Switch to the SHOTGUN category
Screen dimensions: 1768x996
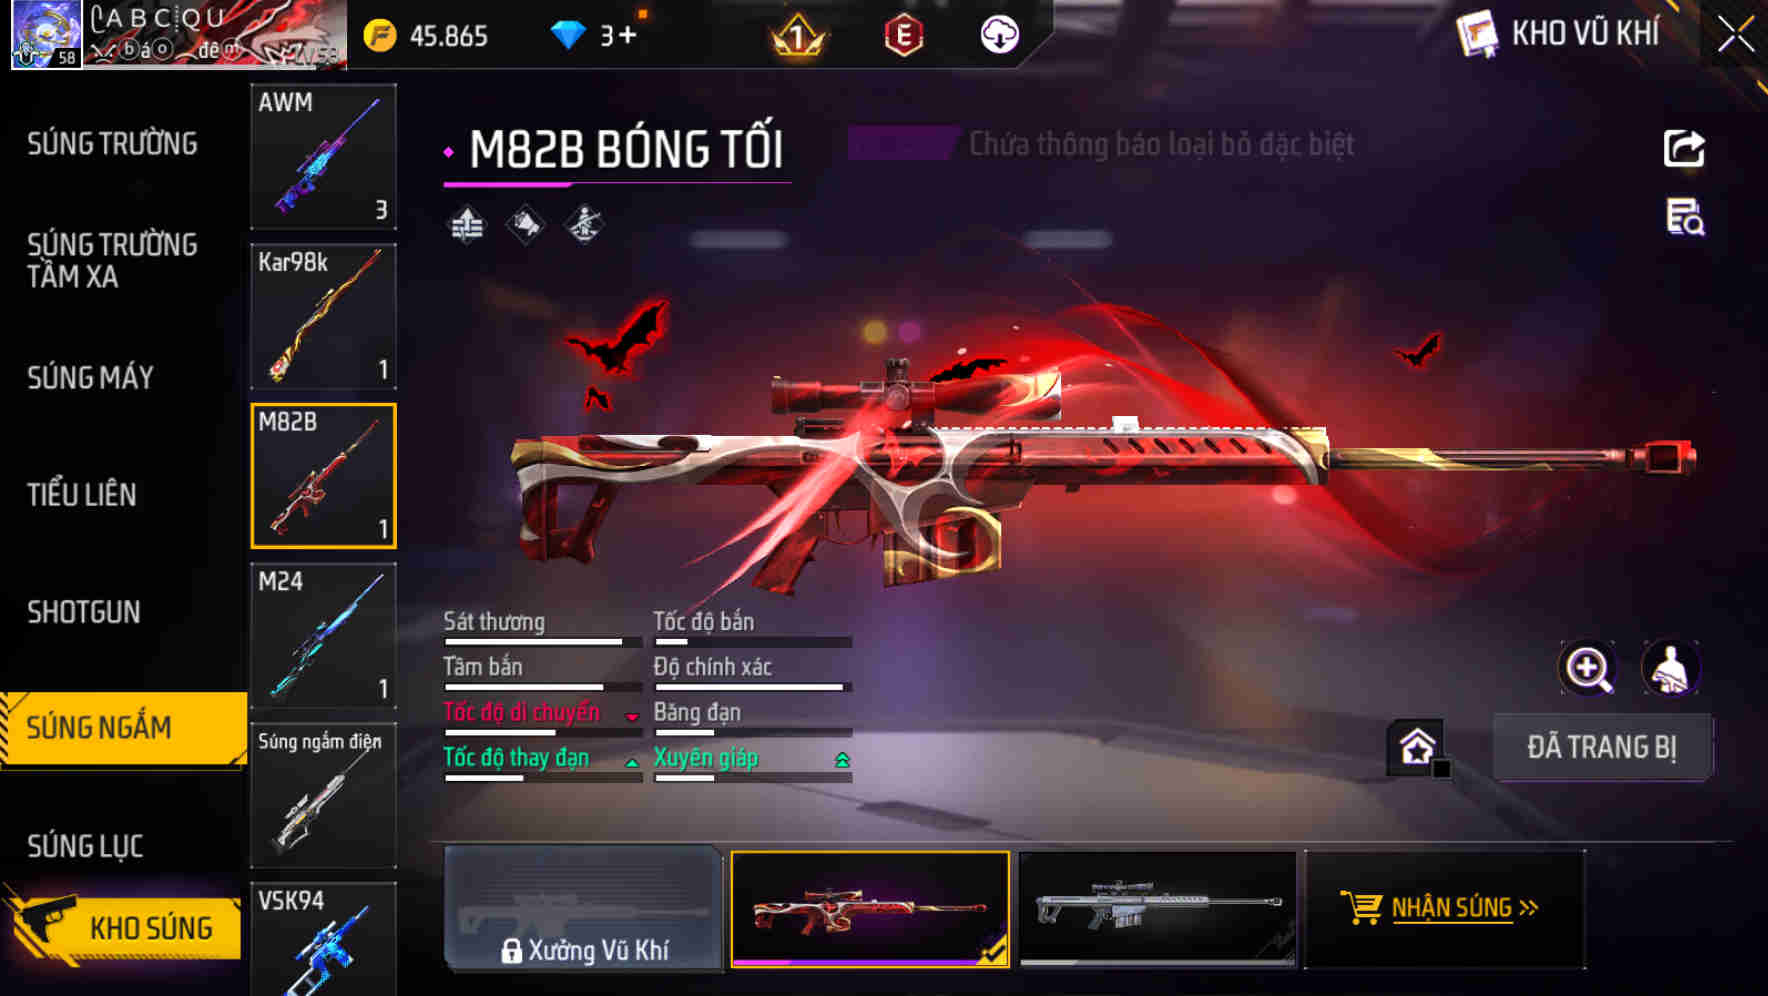pyautogui.click(x=84, y=612)
